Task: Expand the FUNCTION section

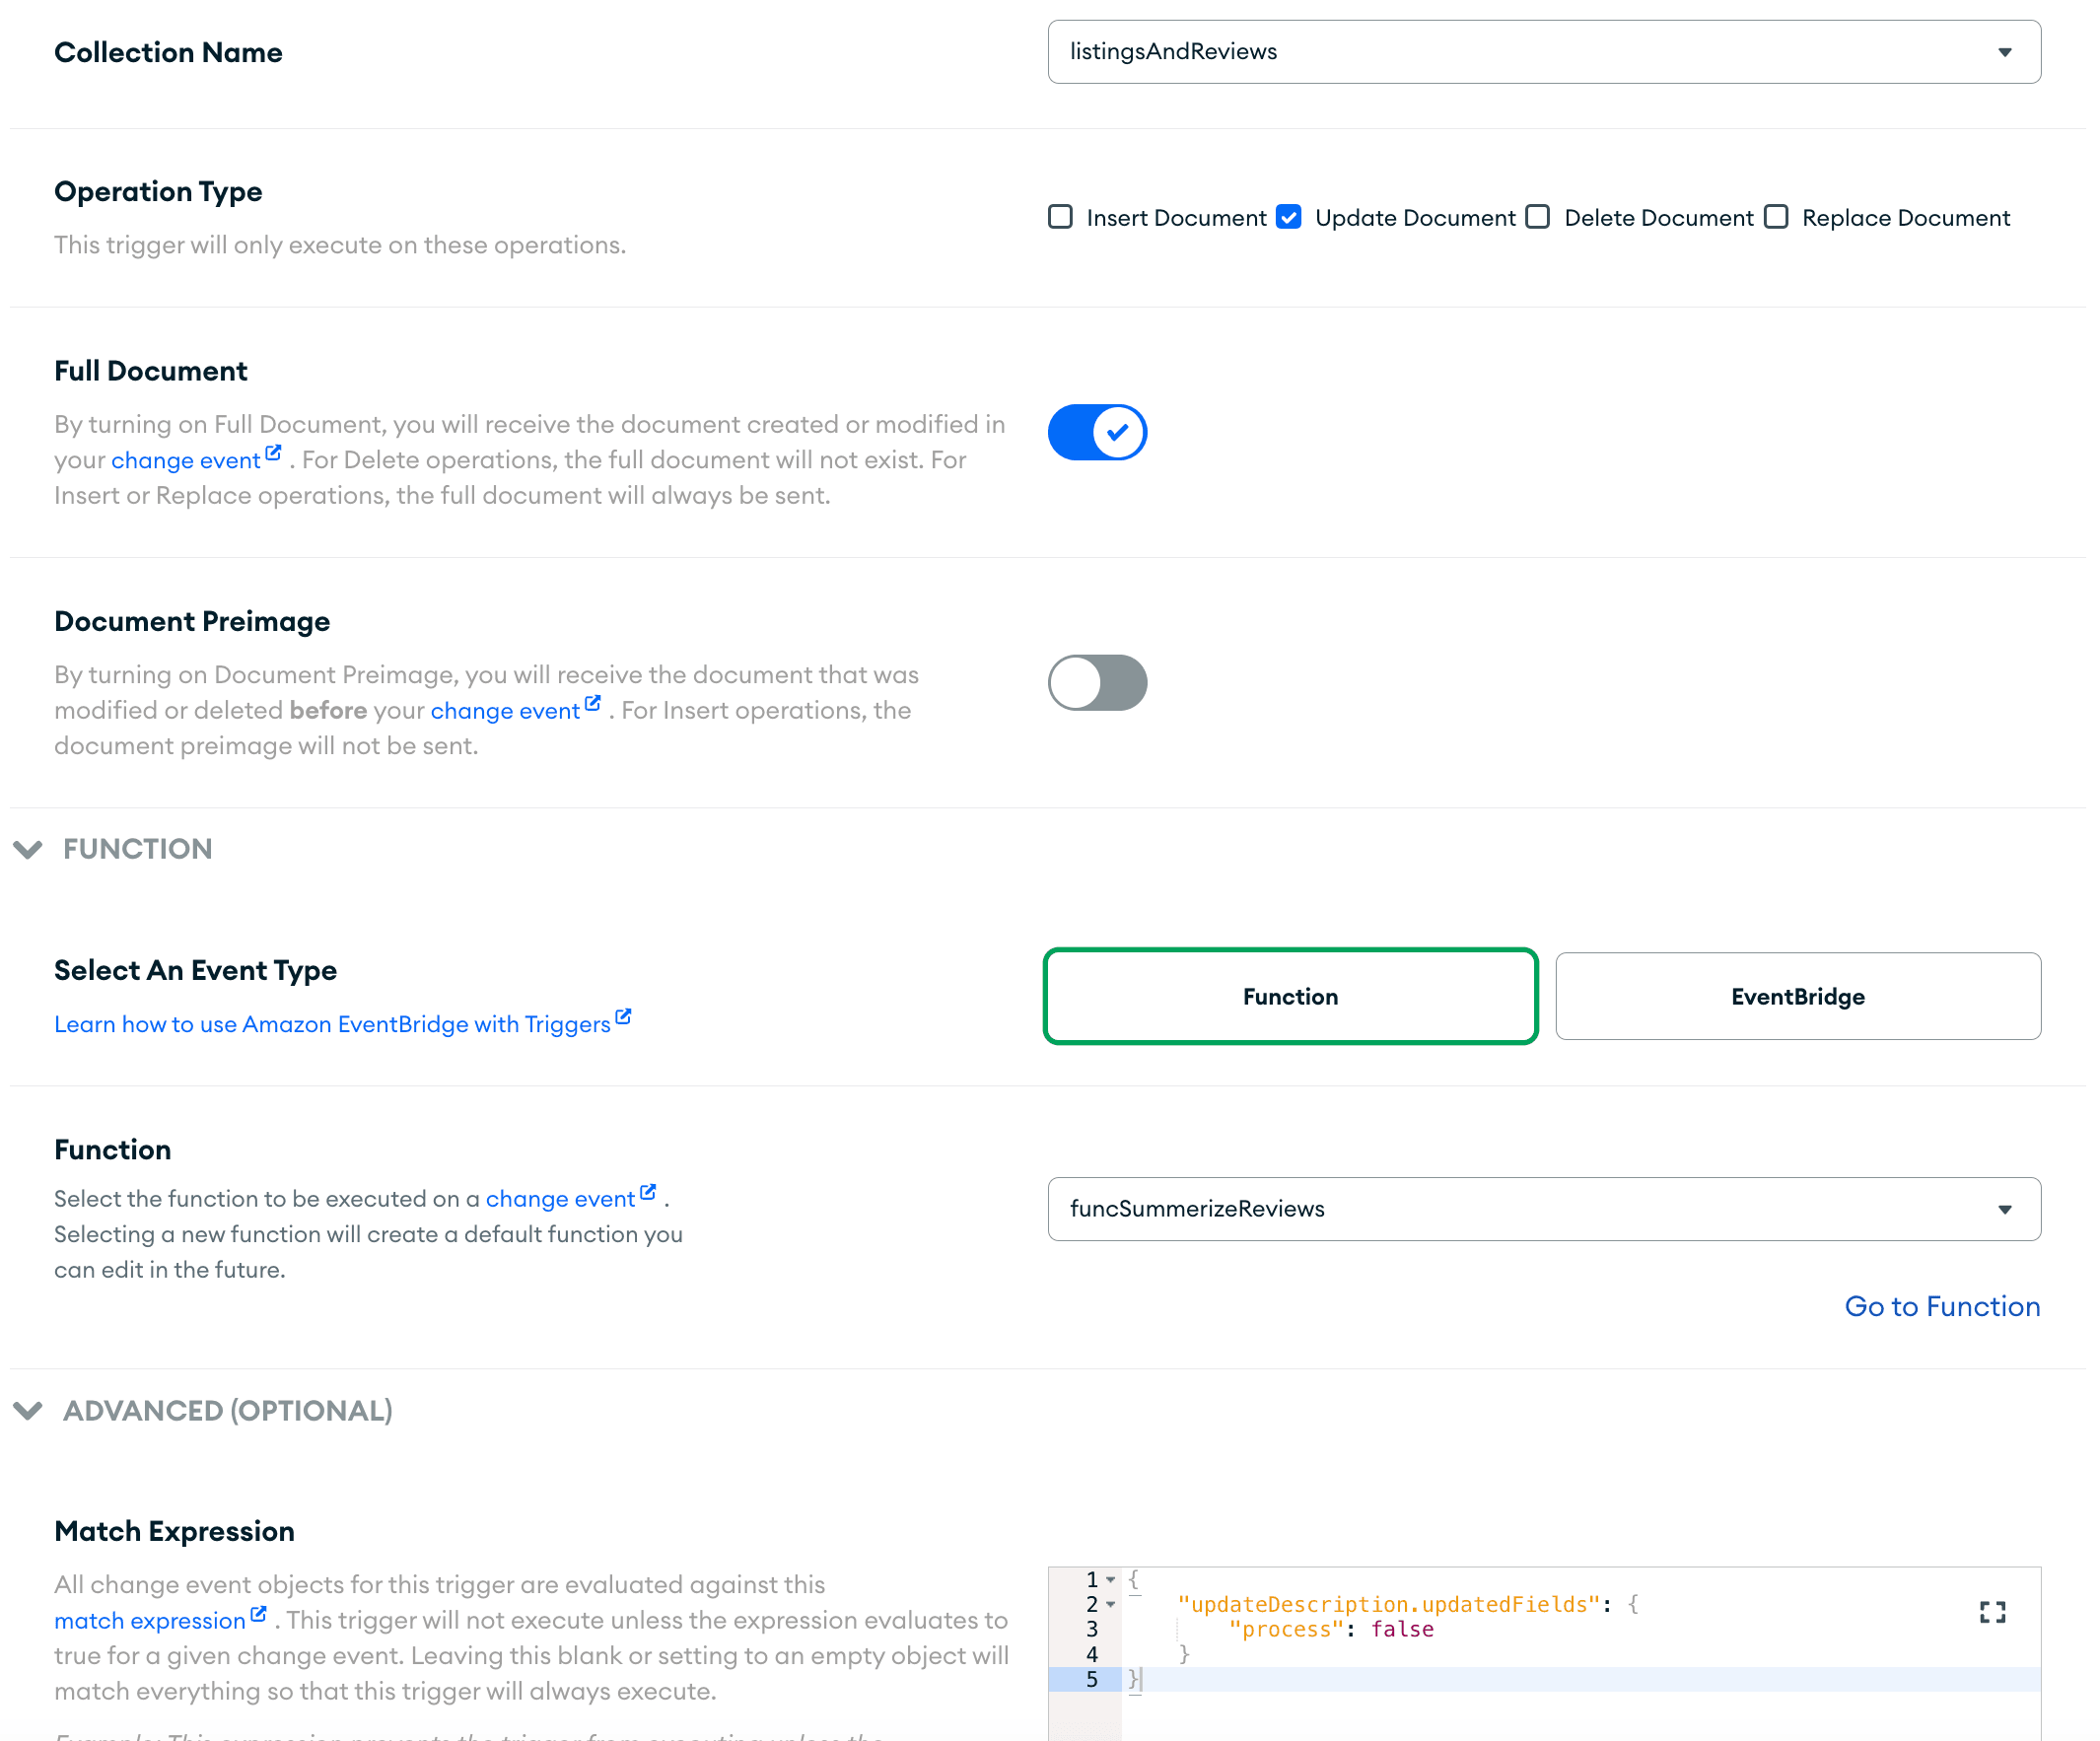Action: click(30, 850)
